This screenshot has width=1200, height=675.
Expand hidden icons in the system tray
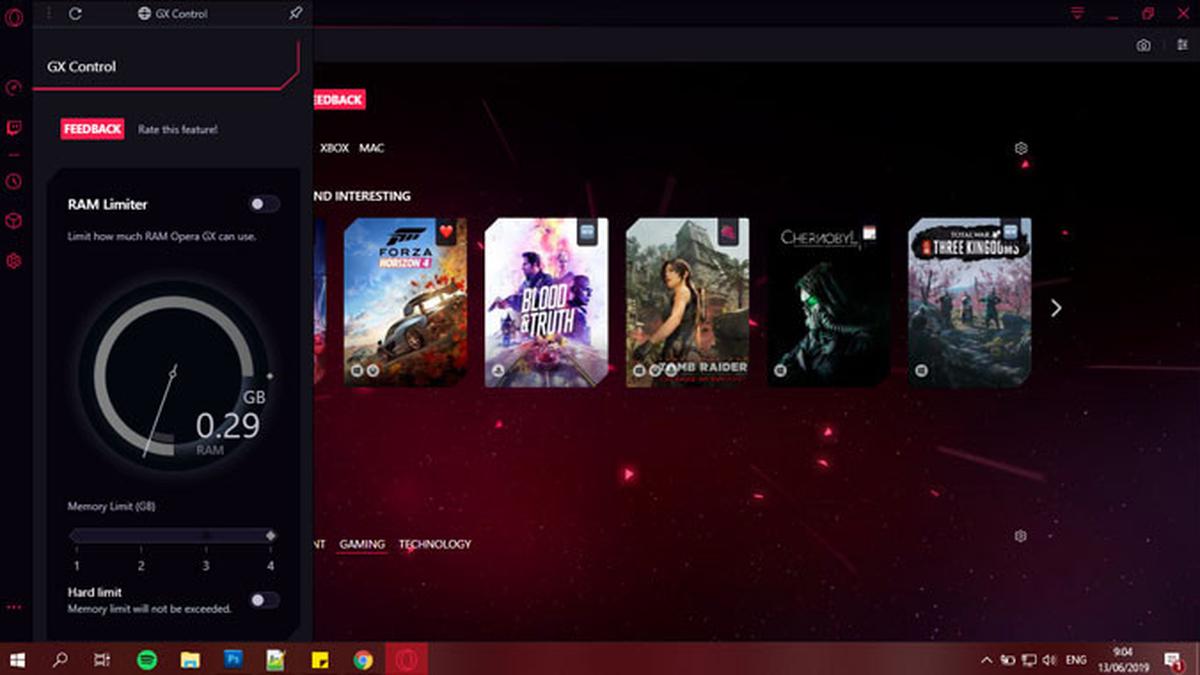tap(986, 661)
